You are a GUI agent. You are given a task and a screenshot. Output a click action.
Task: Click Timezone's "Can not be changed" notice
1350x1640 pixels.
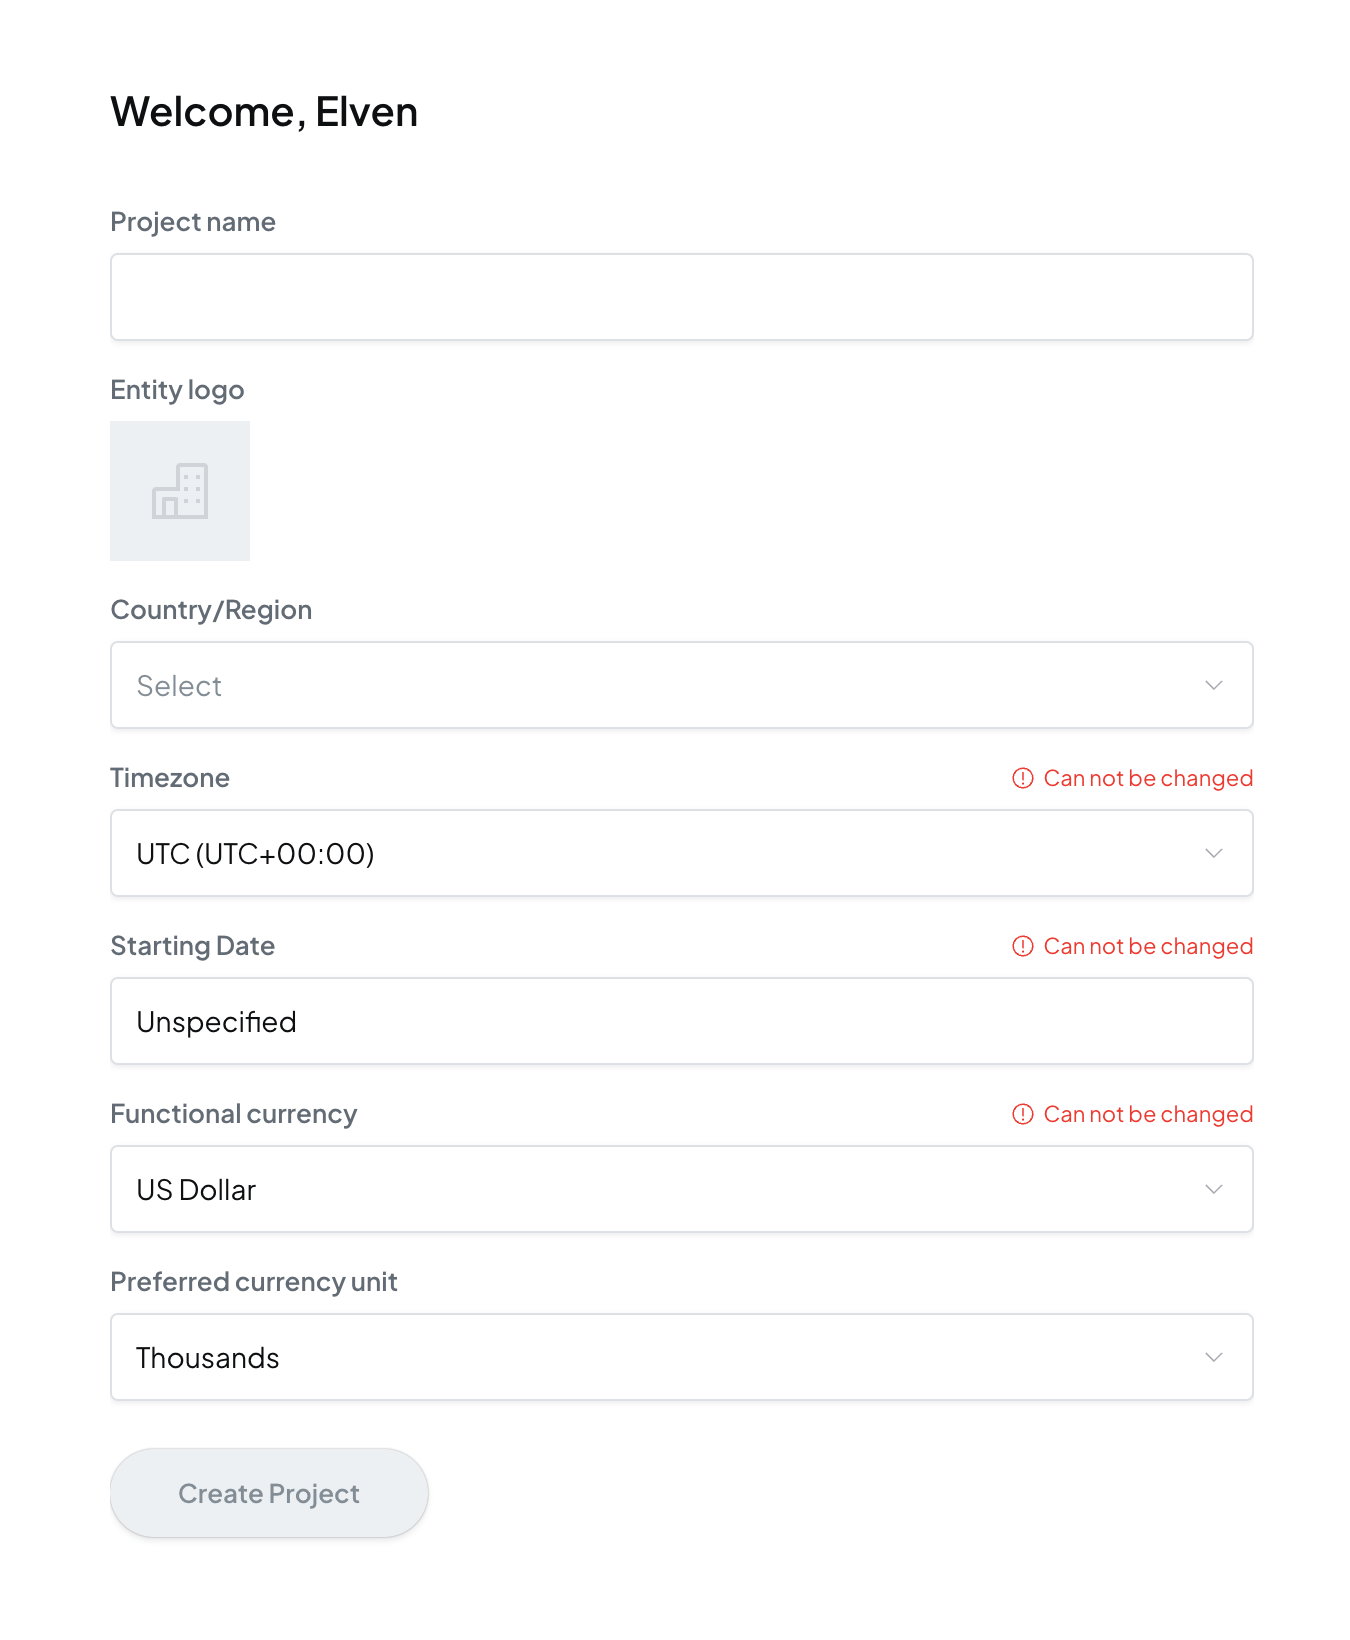1147,778
